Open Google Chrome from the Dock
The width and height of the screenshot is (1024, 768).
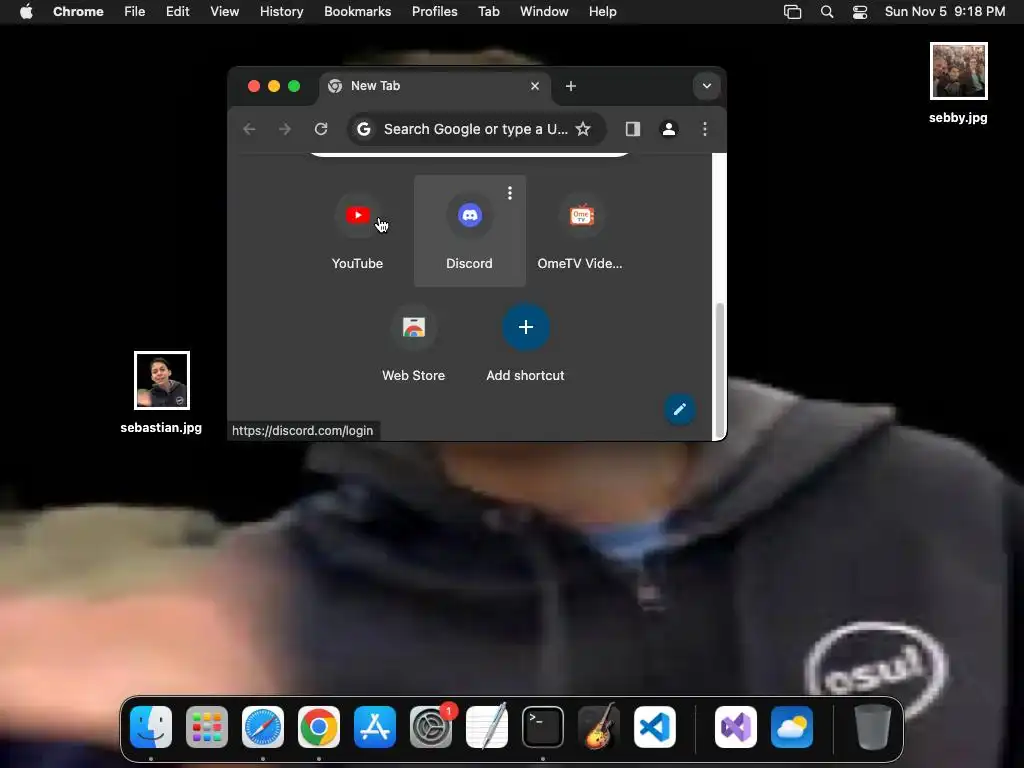[x=319, y=727]
